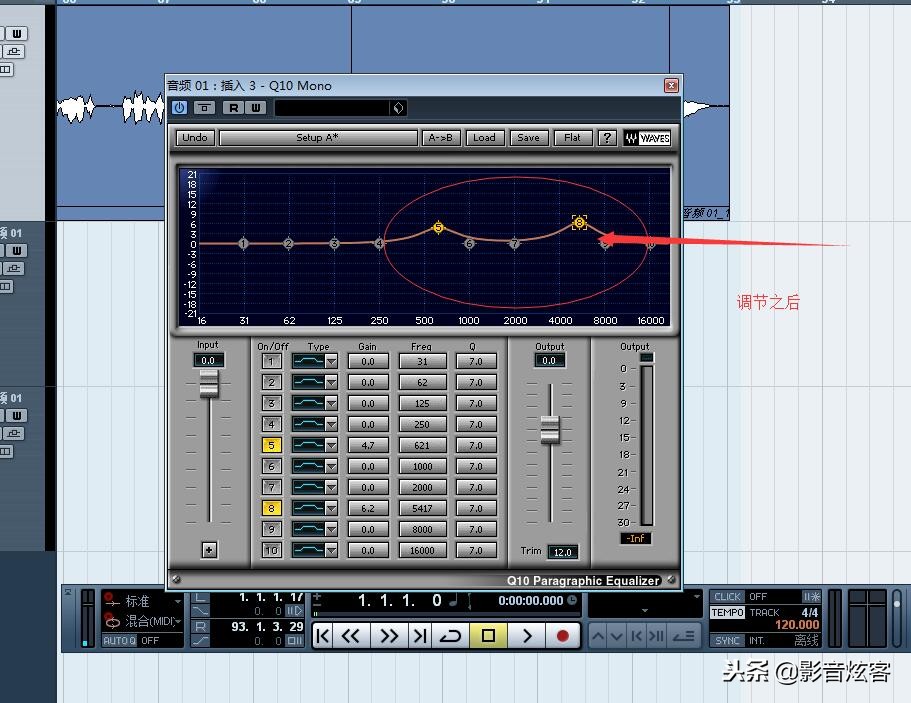The image size is (911, 703).
Task: Select EQ node 8 on the graph
Action: (x=579, y=223)
